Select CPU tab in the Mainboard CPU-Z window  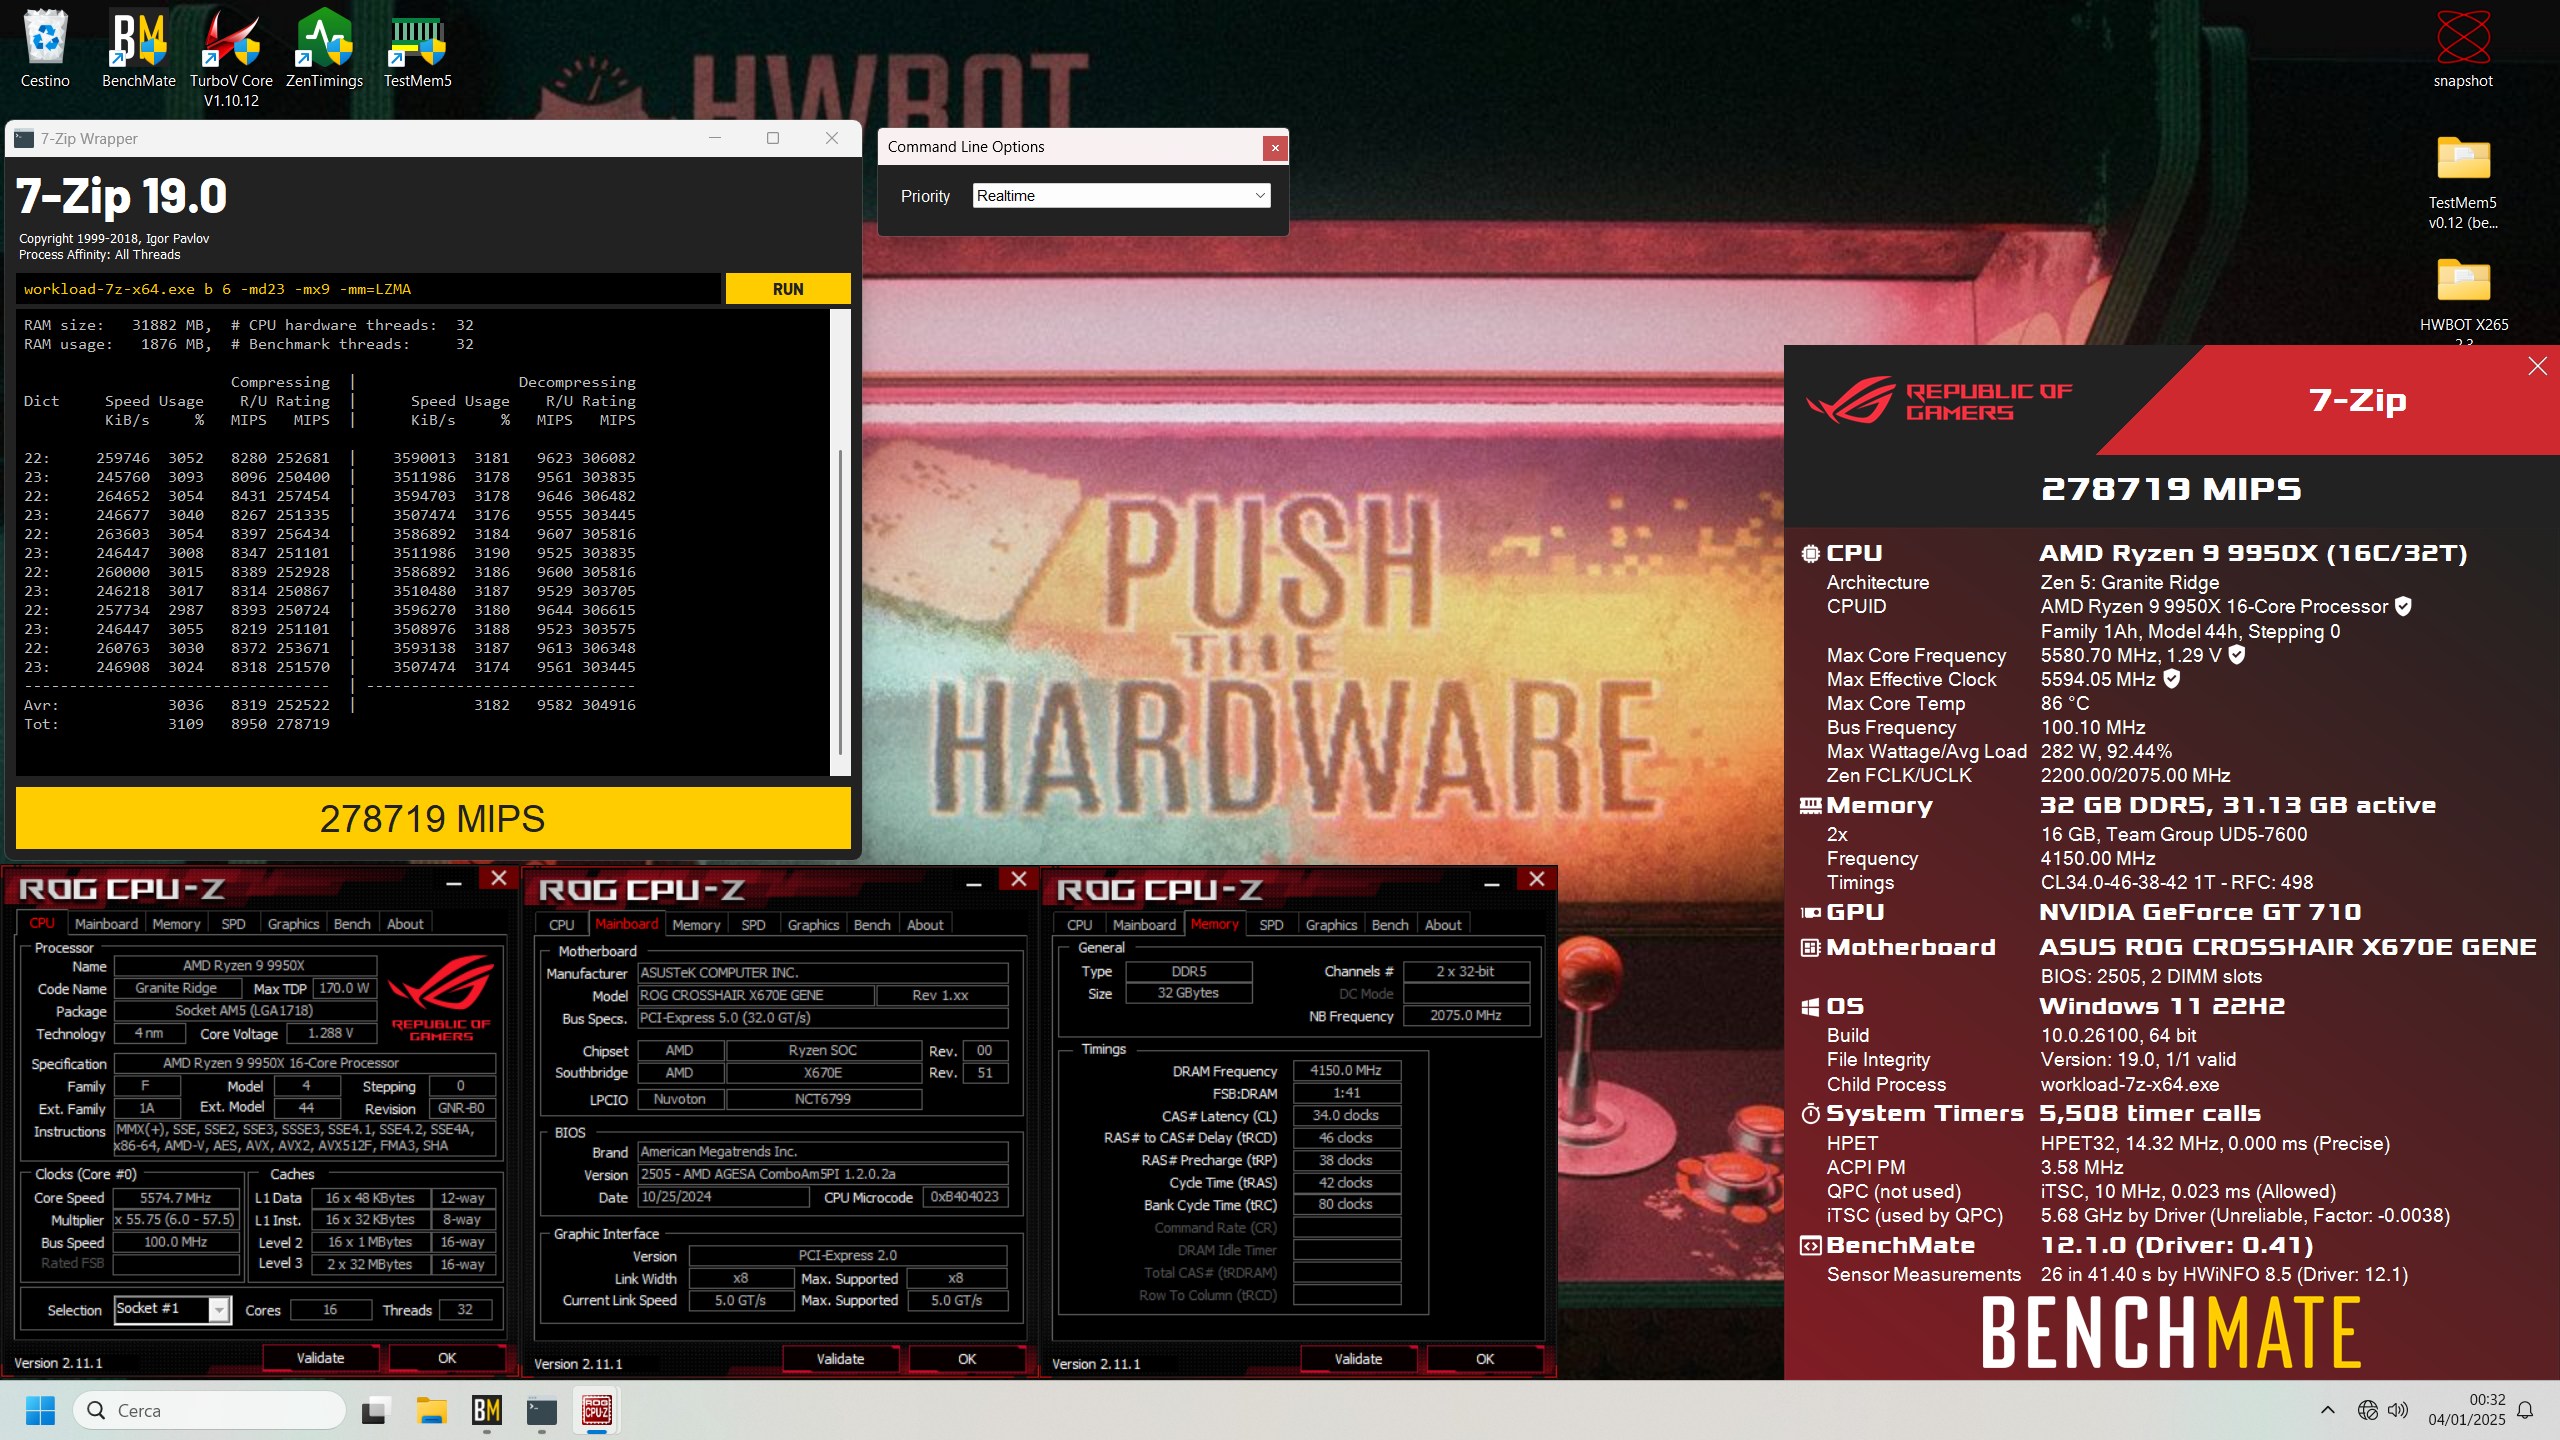(x=562, y=925)
